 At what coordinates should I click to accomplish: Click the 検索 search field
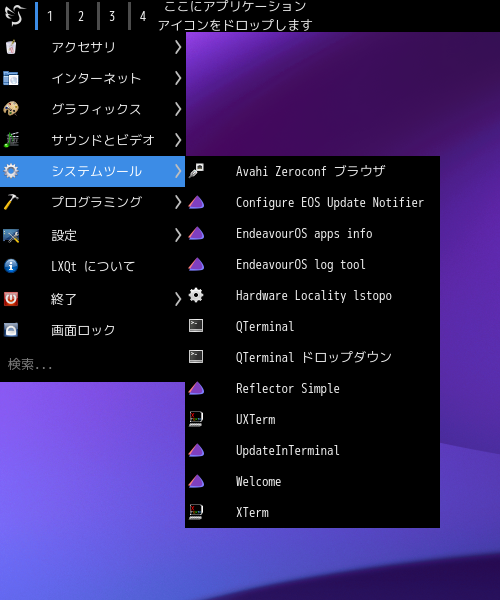93,364
